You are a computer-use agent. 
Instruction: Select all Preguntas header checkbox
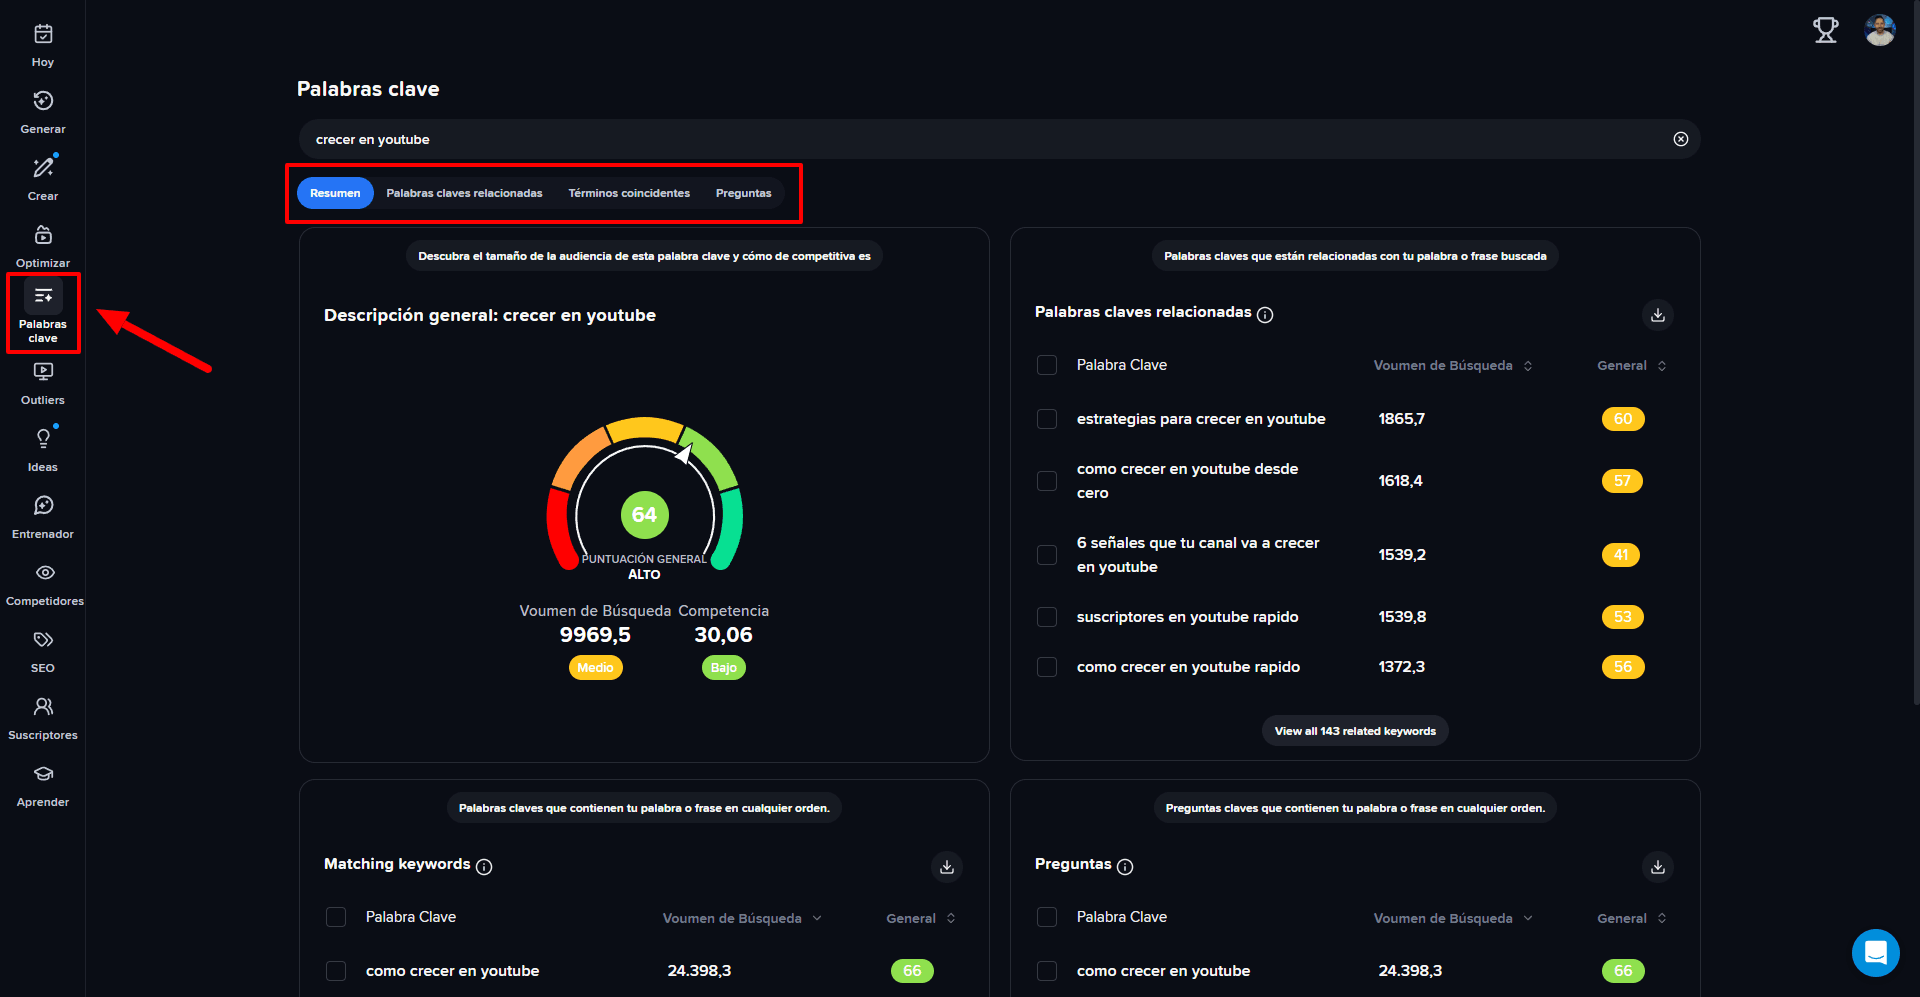coord(1047,917)
